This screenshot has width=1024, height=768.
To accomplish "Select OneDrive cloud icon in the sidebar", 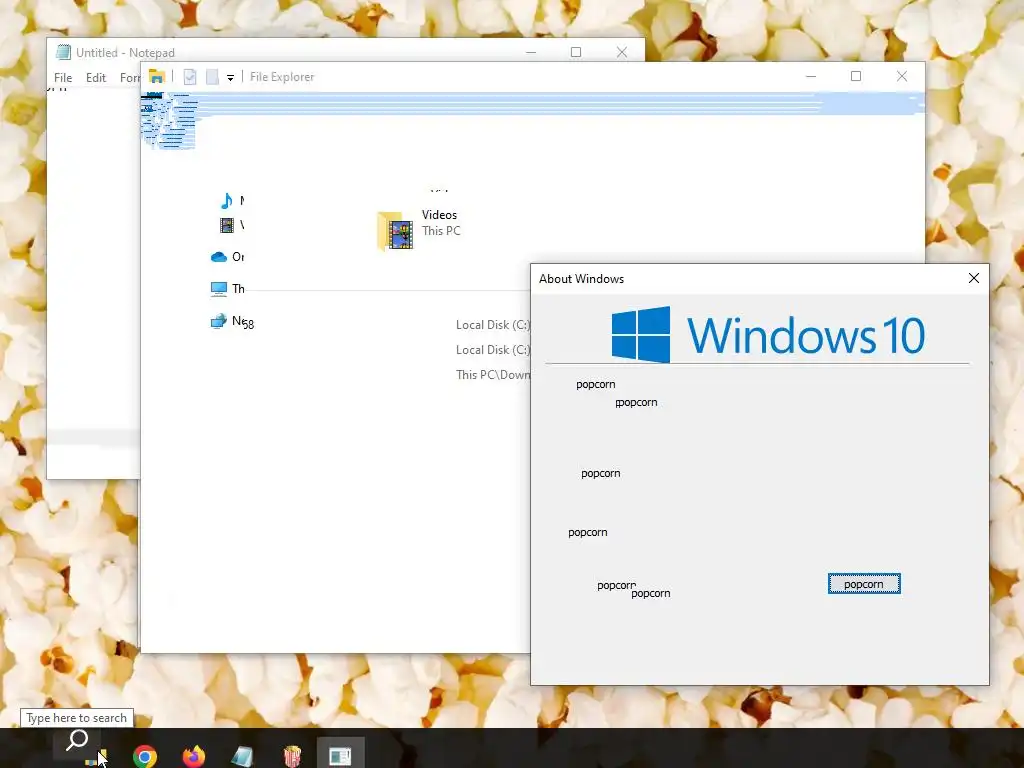I will click(x=219, y=257).
